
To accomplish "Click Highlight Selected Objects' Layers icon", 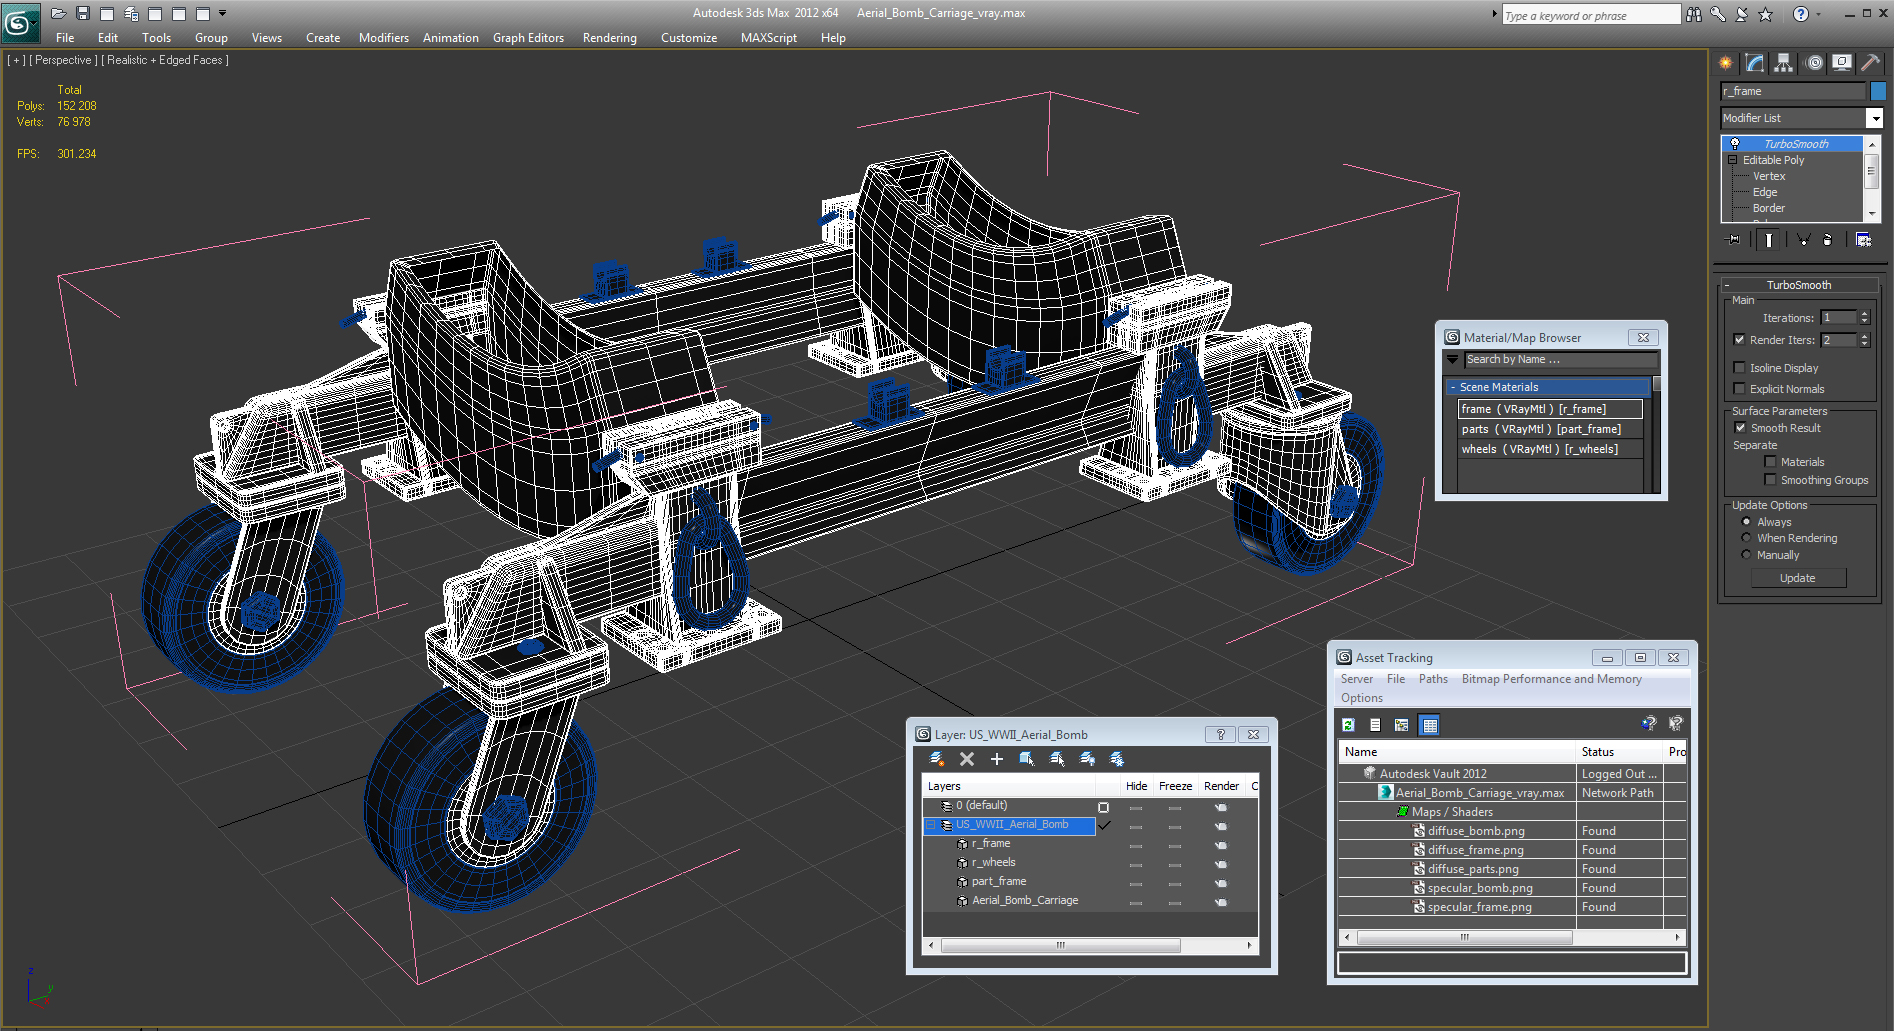I will coord(1057,760).
